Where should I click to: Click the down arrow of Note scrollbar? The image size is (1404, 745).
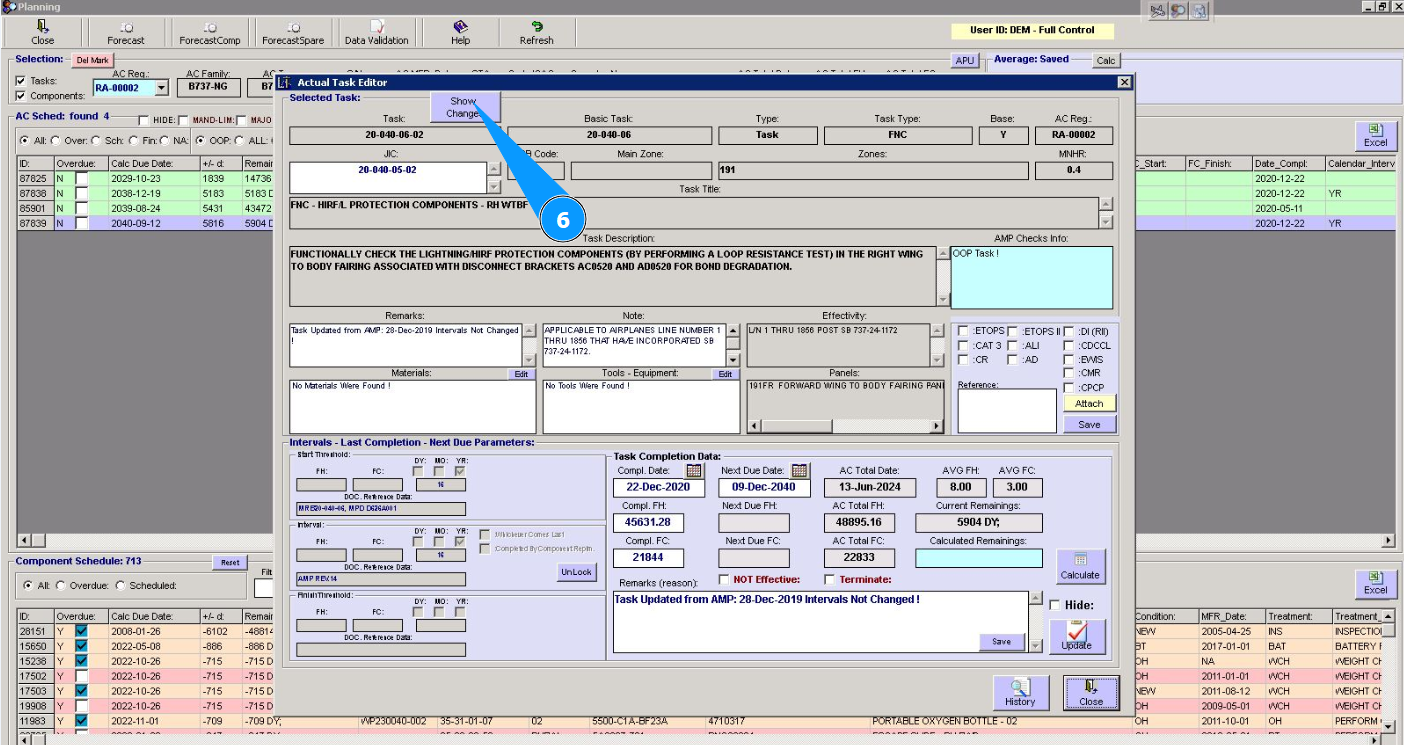734,360
